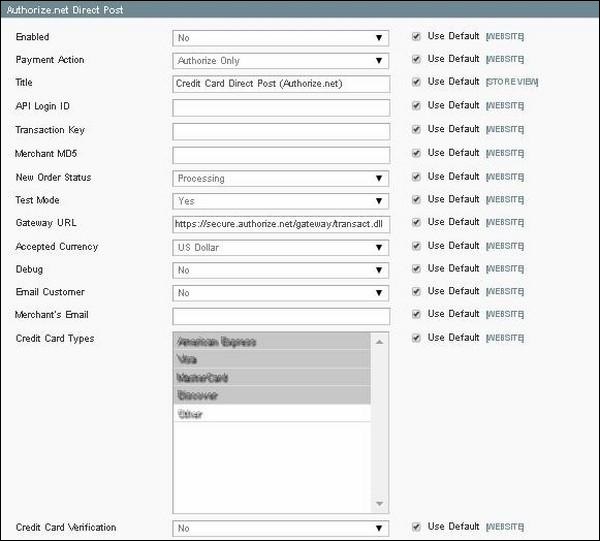The width and height of the screenshot is (600, 541).
Task: Open the Enabled dropdown
Action: pos(280,38)
